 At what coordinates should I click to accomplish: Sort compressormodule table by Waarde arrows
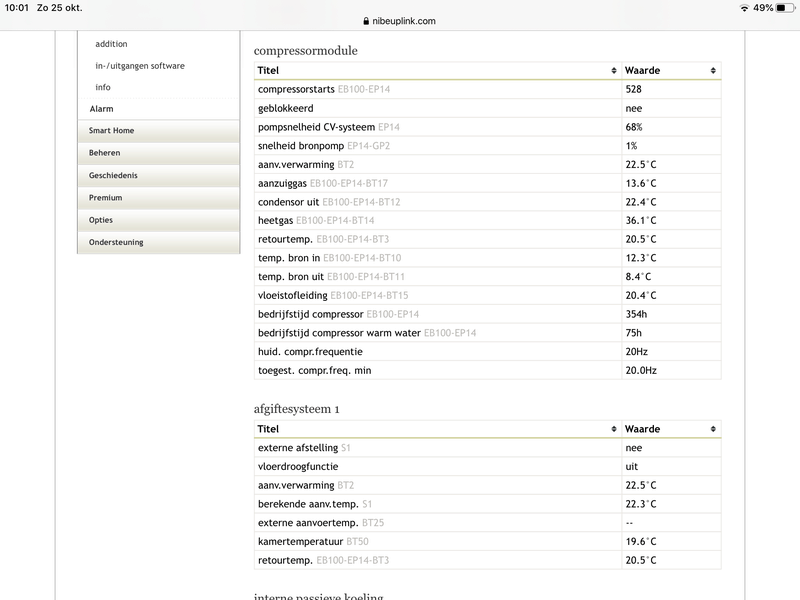pos(713,71)
